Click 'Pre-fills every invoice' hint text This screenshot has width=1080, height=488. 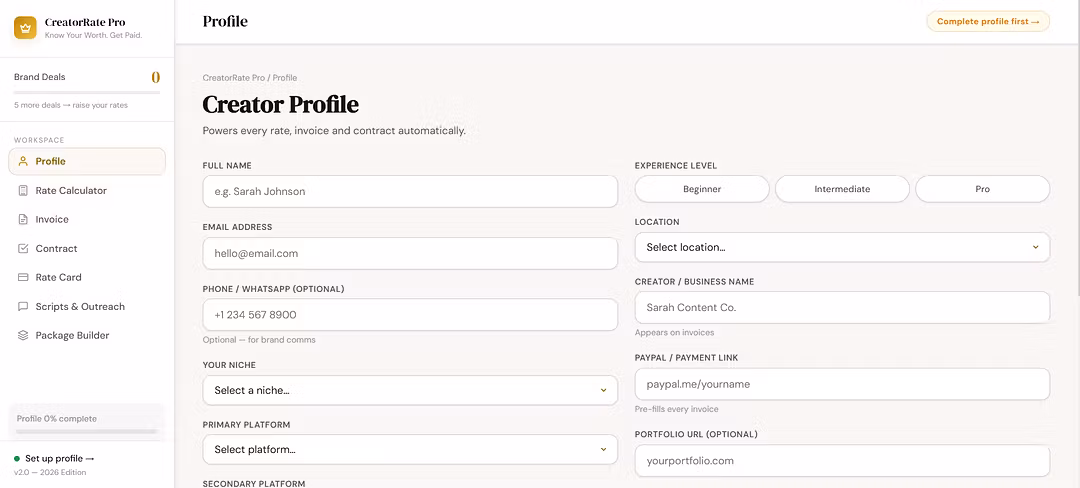(x=676, y=409)
